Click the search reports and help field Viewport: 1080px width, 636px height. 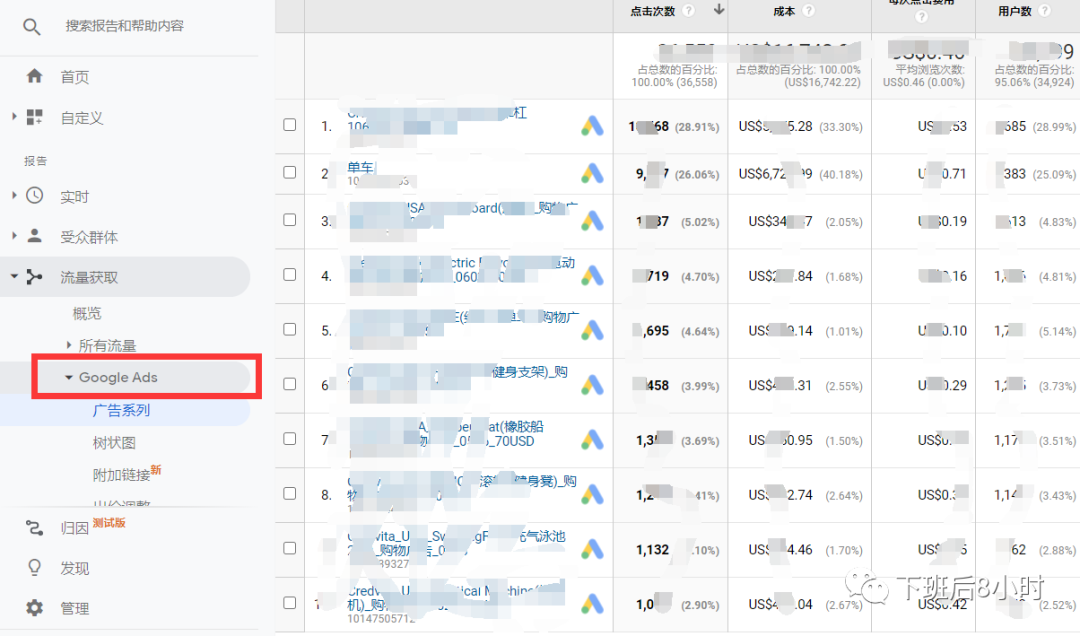click(x=125, y=26)
